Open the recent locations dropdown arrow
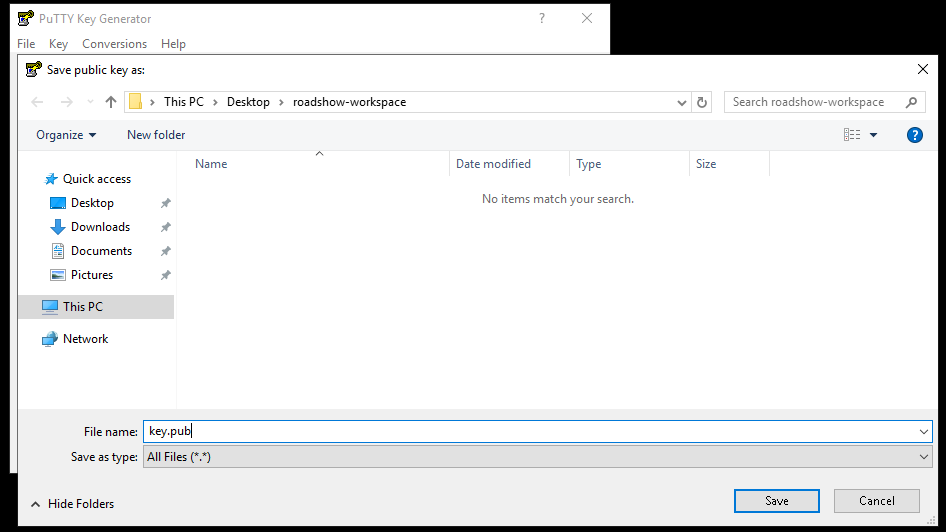 (x=90, y=102)
